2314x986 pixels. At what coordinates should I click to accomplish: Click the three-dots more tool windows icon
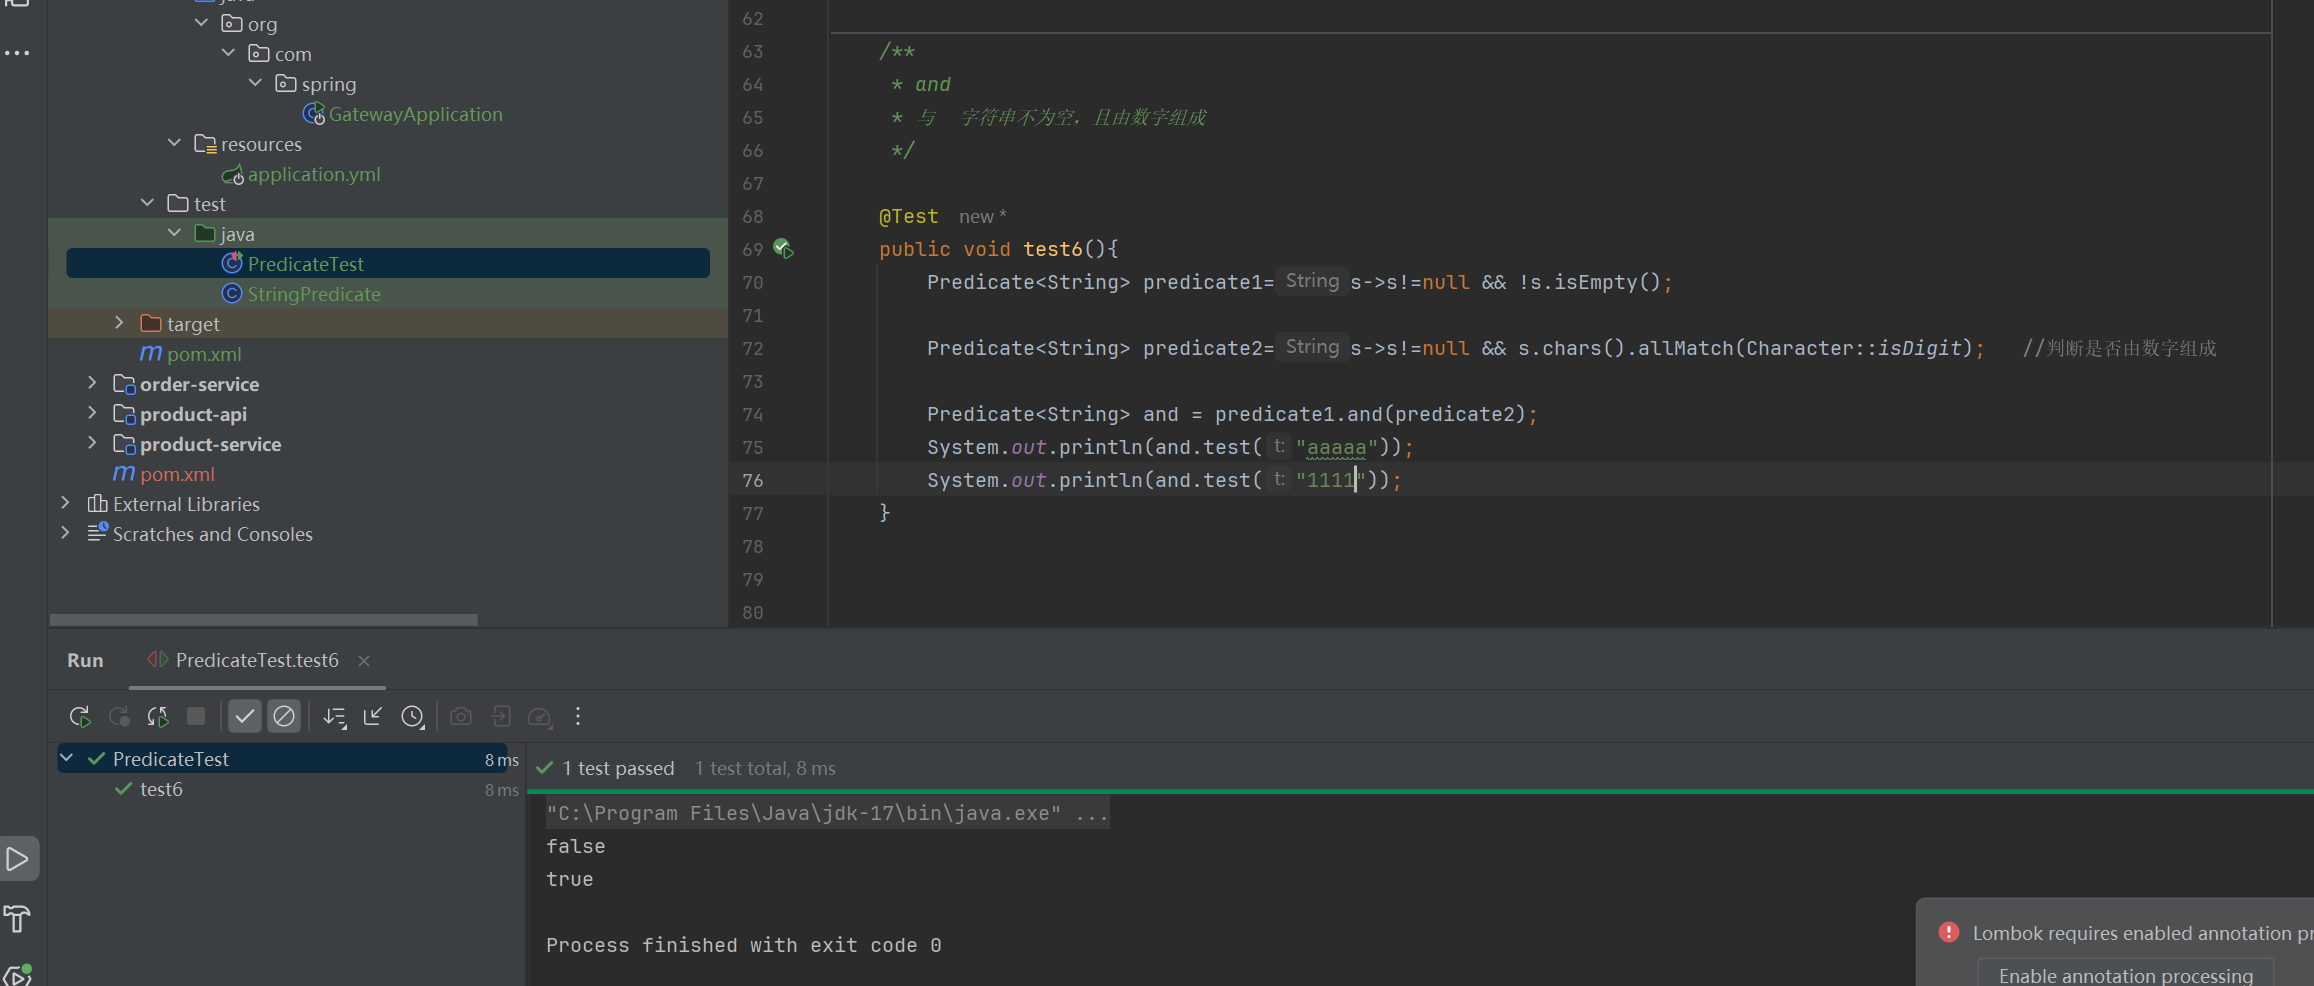point(17,53)
